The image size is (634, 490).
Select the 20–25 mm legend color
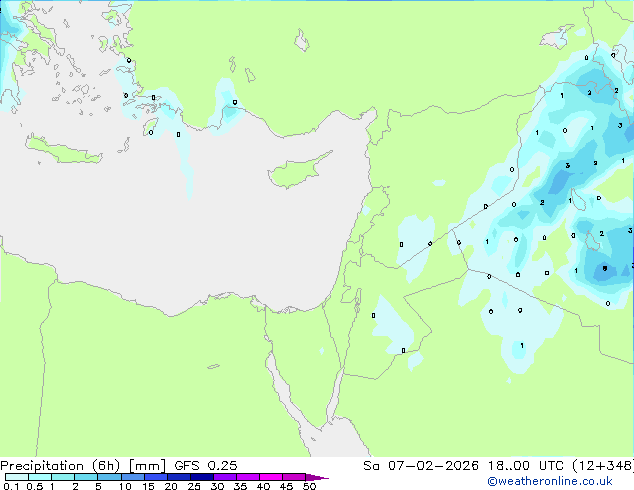pyautogui.click(x=178, y=477)
